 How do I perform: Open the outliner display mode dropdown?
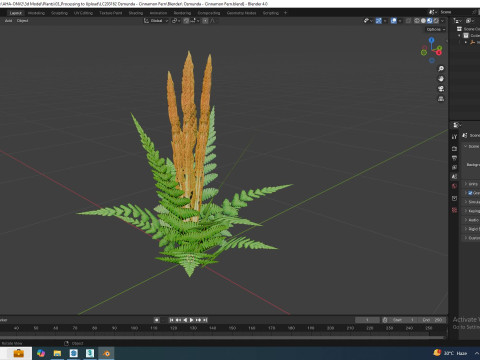point(458,21)
